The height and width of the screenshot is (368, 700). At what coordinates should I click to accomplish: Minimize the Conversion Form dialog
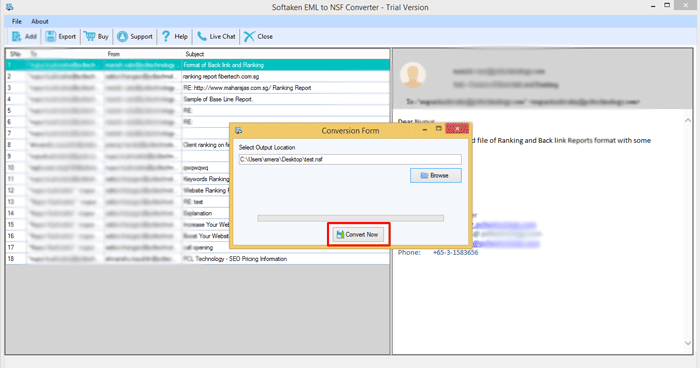(425, 129)
